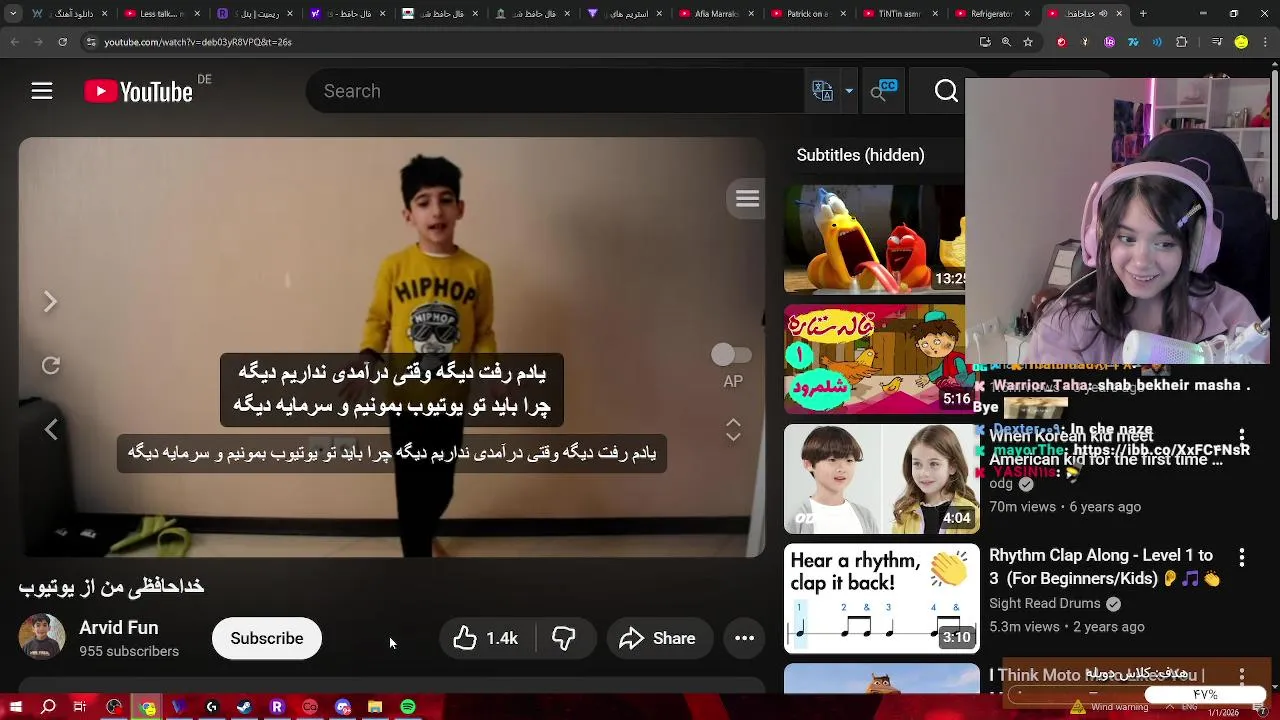Reload the browser page
The width and height of the screenshot is (1280, 720).
click(62, 42)
